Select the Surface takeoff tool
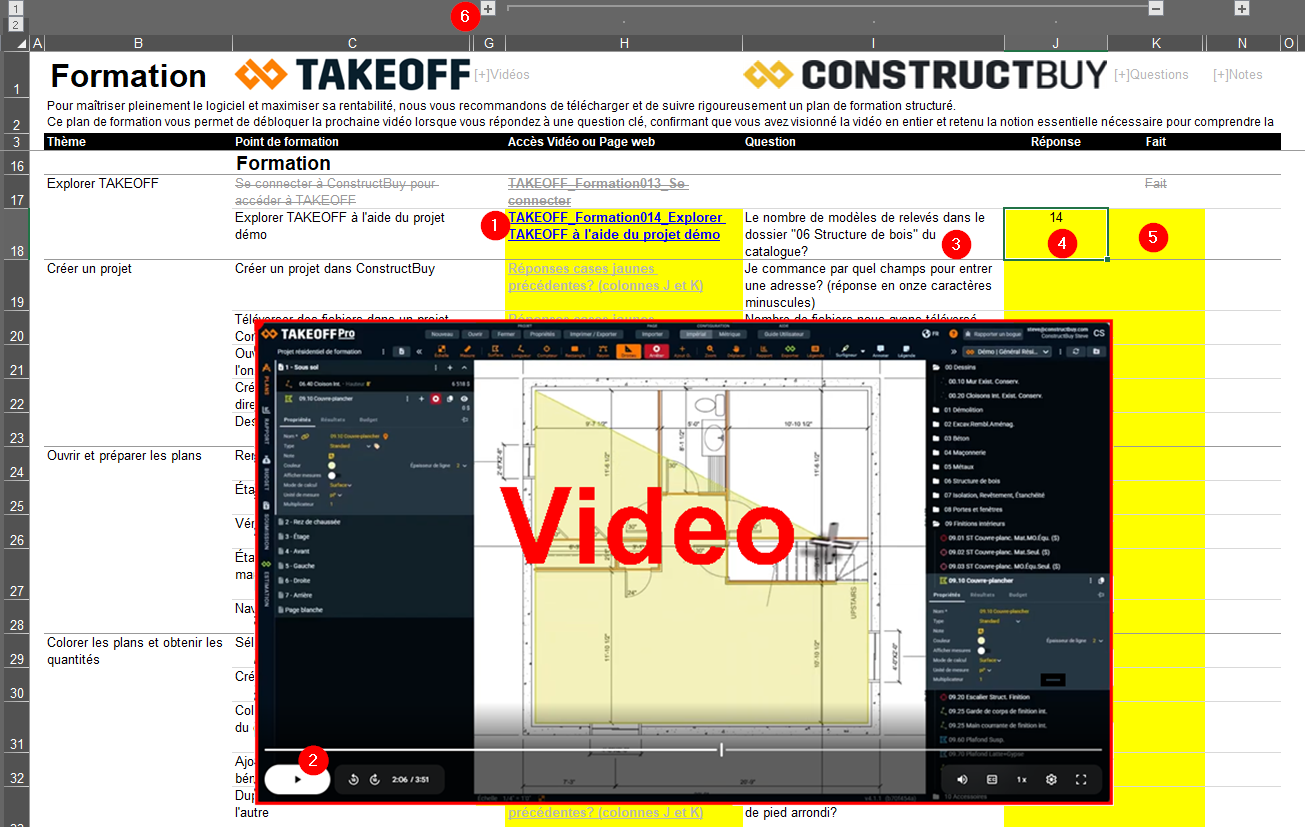 point(495,352)
